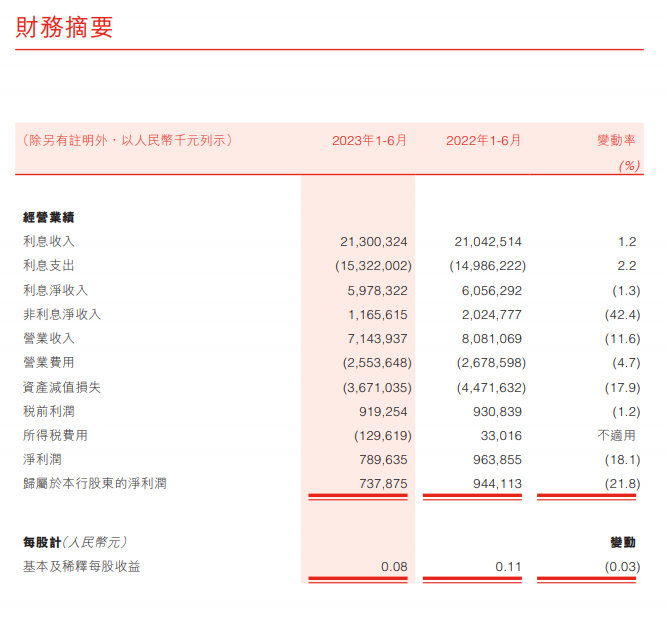Screen dimensions: 666x618
Task: Click the 稅前利潤 change rate (1.2)
Action: coord(626,412)
